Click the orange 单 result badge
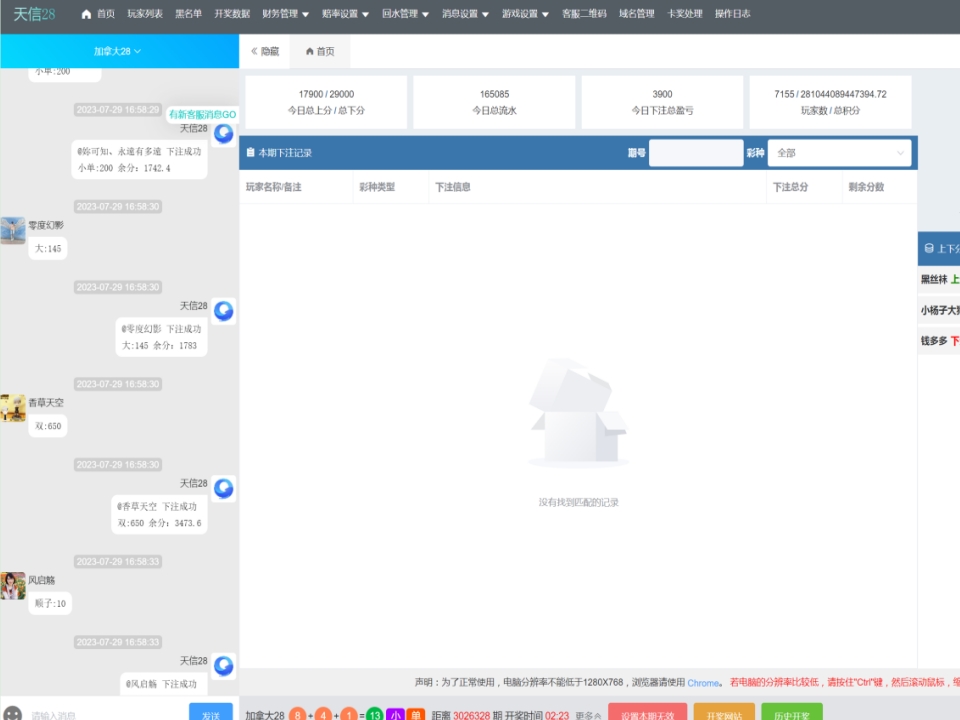The height and width of the screenshot is (720, 960). [416, 714]
